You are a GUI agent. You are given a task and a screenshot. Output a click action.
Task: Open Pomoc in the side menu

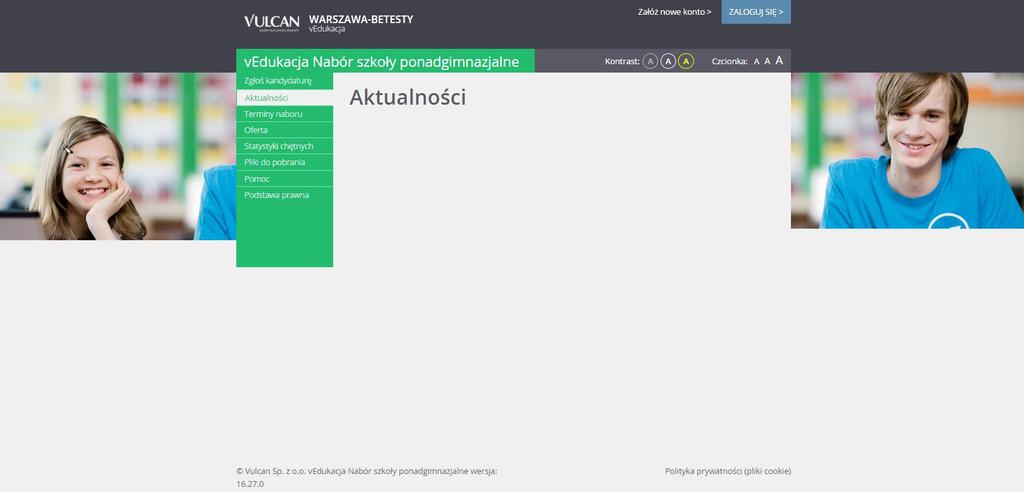pos(285,178)
